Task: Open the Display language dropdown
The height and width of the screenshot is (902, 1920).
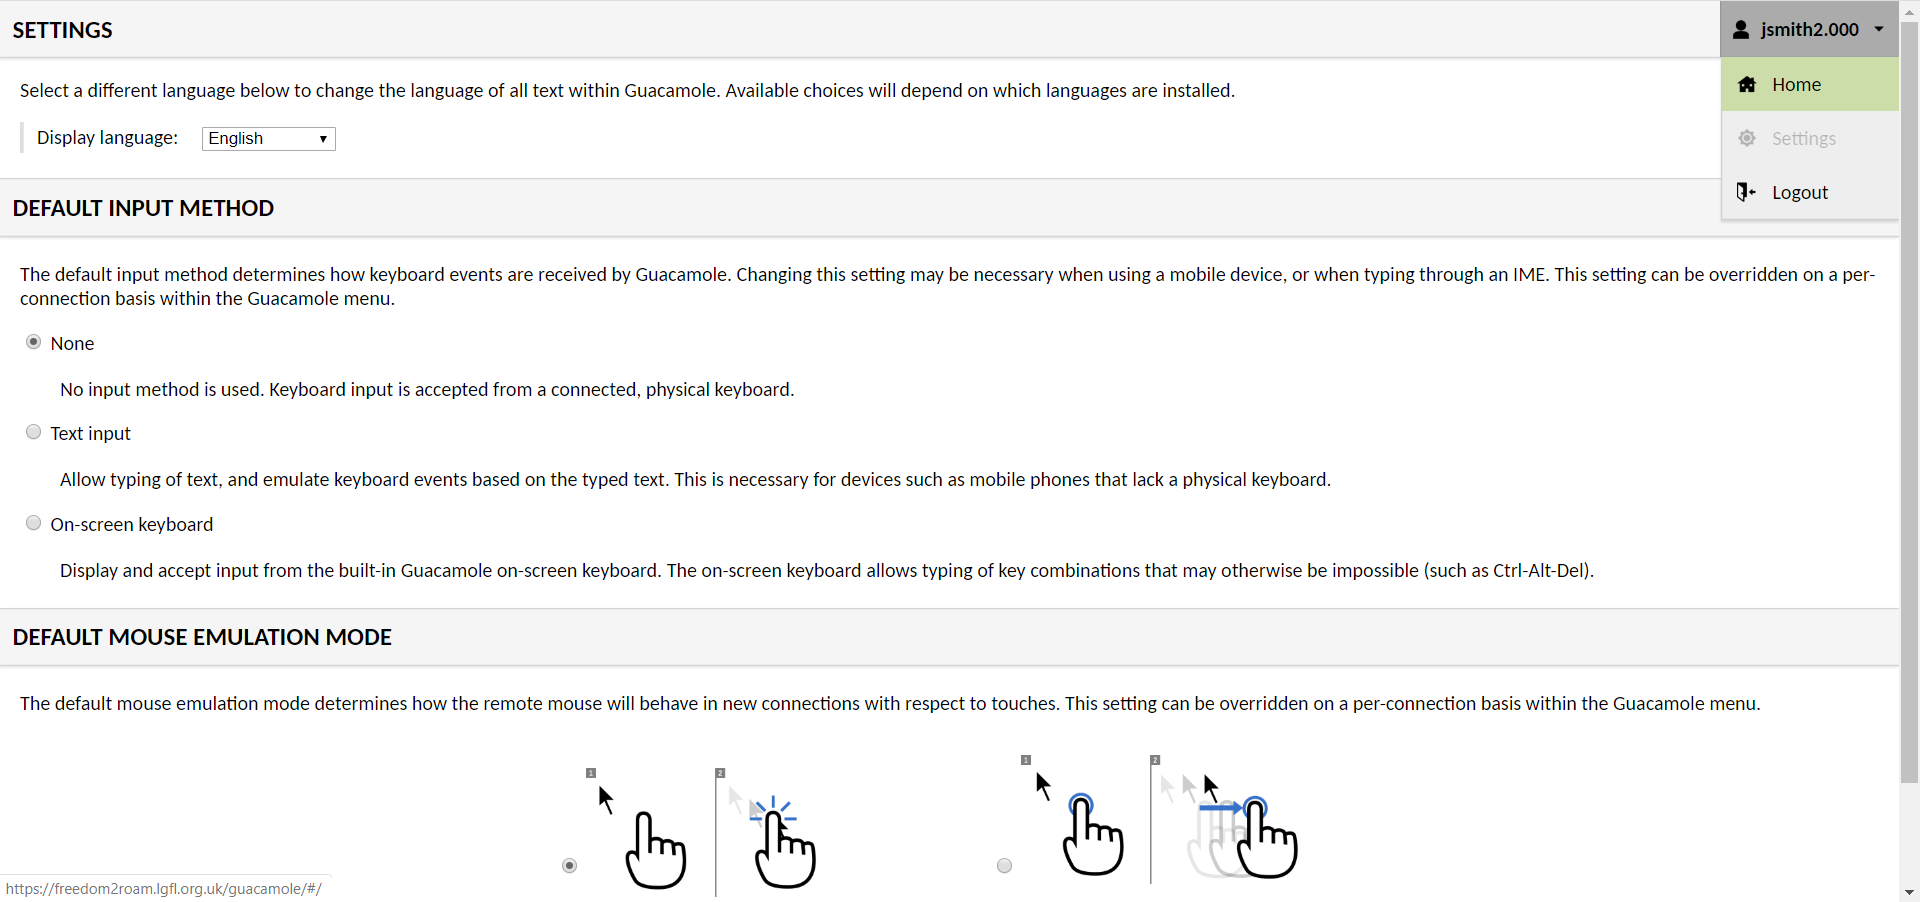Action: coord(268,138)
